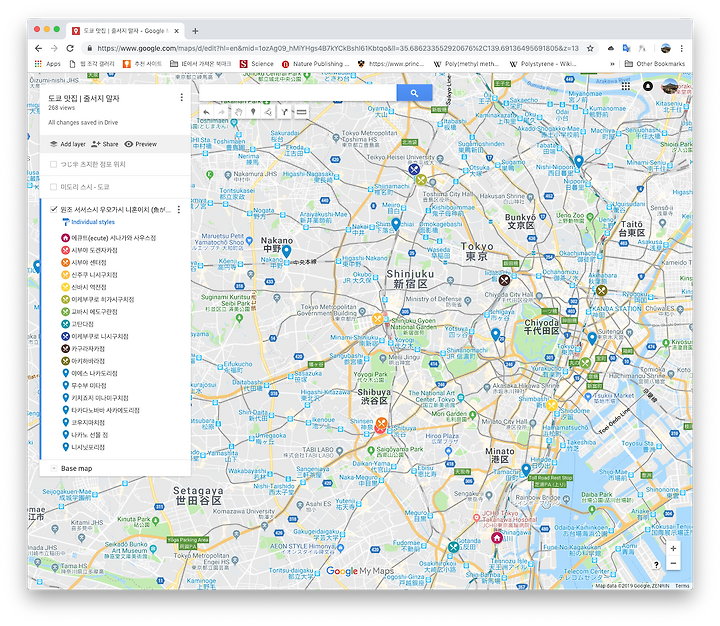The width and height of the screenshot is (720, 626).
Task: Open the help question mark button
Action: [x=656, y=565]
